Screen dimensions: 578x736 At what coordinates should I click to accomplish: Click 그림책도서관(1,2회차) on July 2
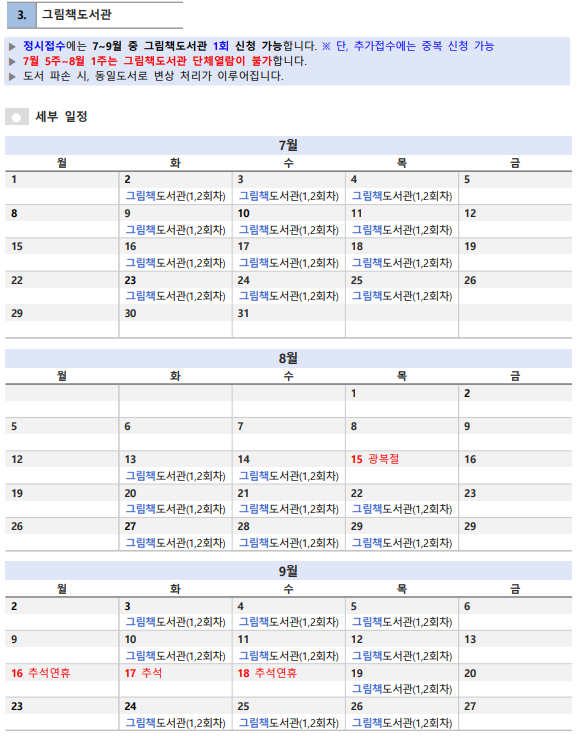click(x=176, y=196)
